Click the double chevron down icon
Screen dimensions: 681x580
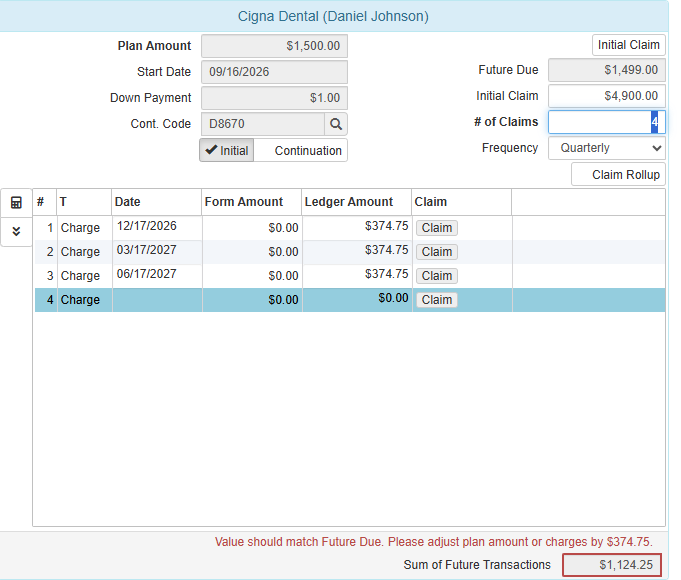[16, 232]
